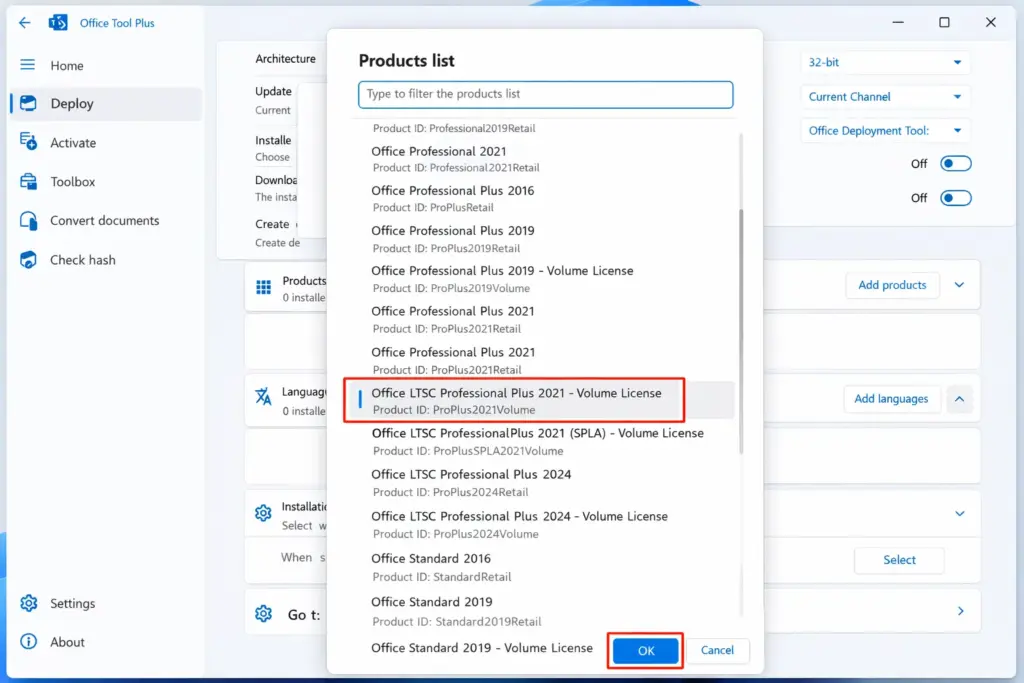The width and height of the screenshot is (1024, 683).
Task: Click the About info icon
Action: [27, 642]
